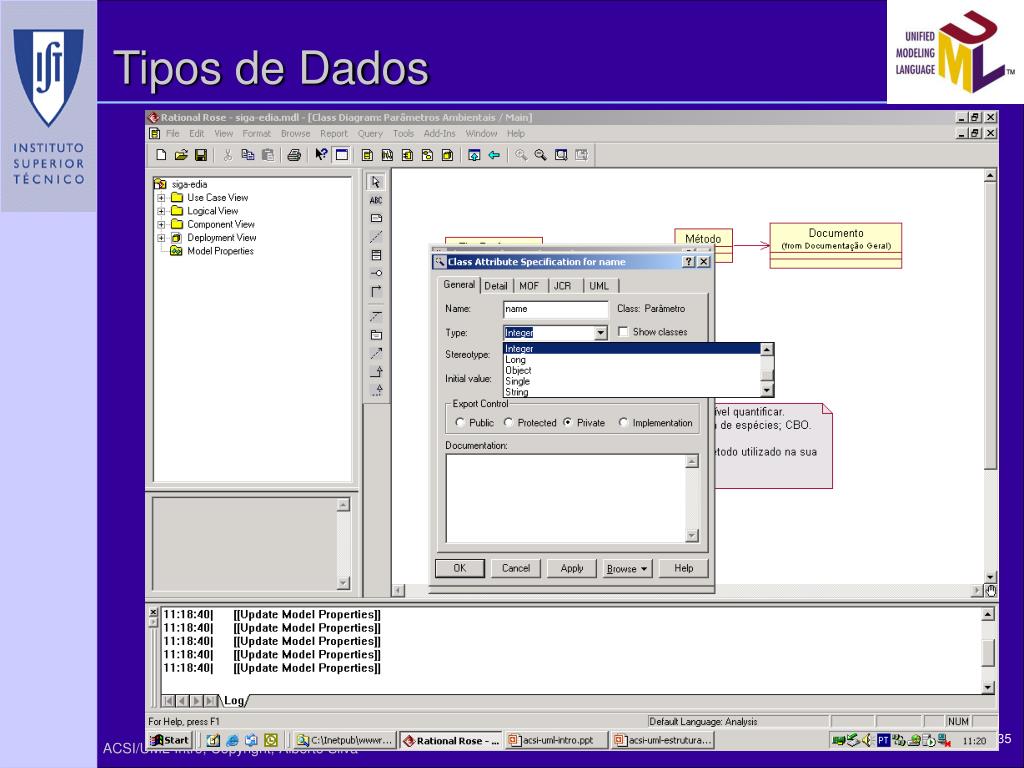Click the View Documentation window icon
1024x768 pixels.
coord(342,155)
